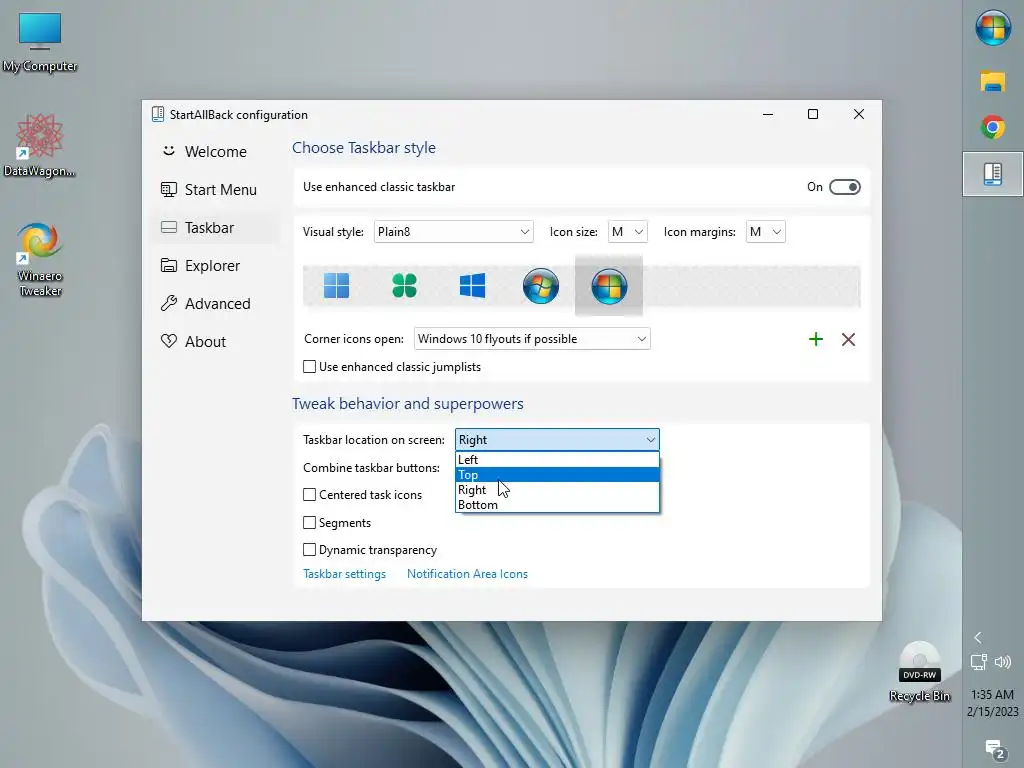Open Start orb on the right taskbar
1024x768 pixels.
993,27
